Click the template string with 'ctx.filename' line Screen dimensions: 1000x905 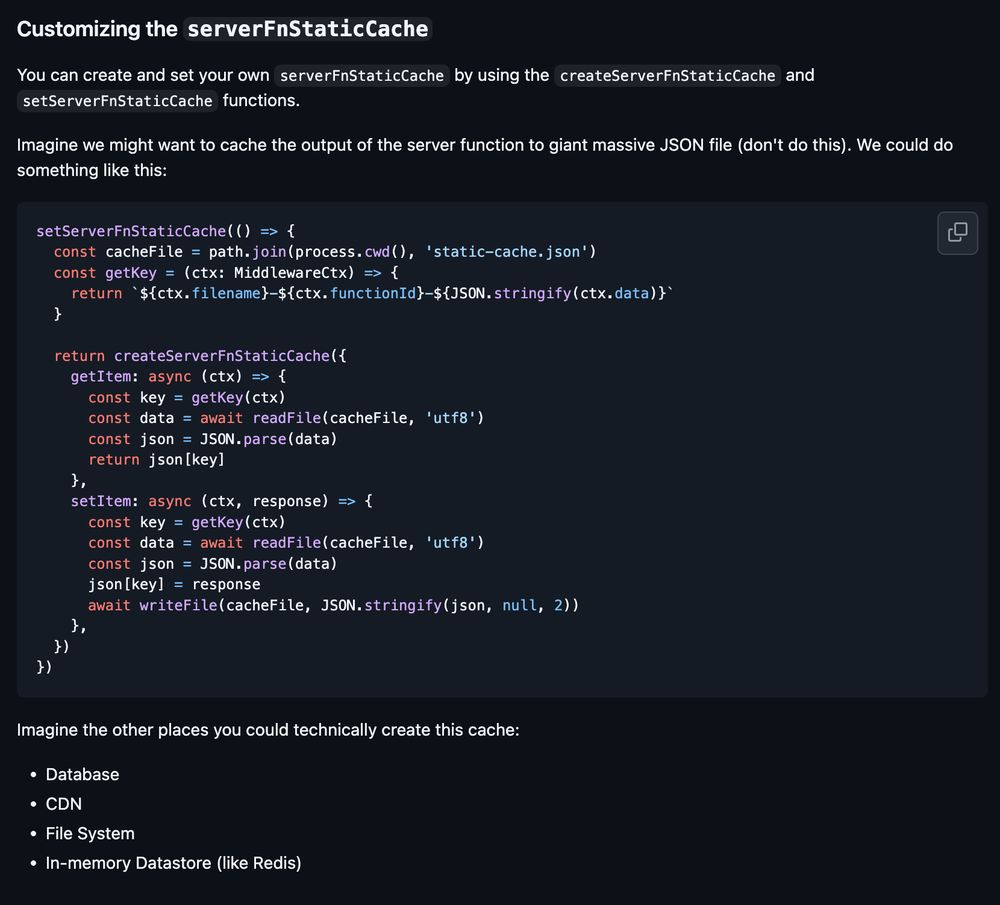[x=372, y=293]
